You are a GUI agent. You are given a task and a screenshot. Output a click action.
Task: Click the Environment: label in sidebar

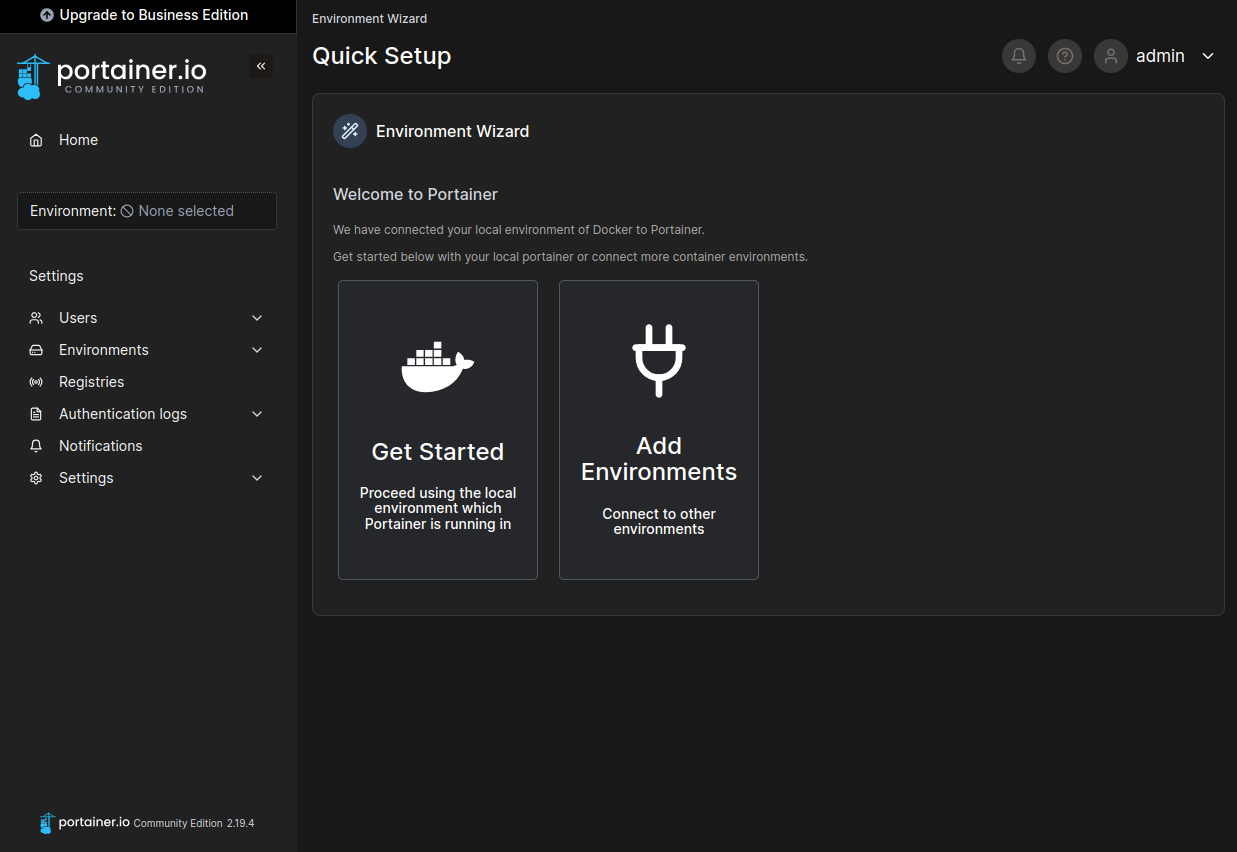(x=73, y=211)
